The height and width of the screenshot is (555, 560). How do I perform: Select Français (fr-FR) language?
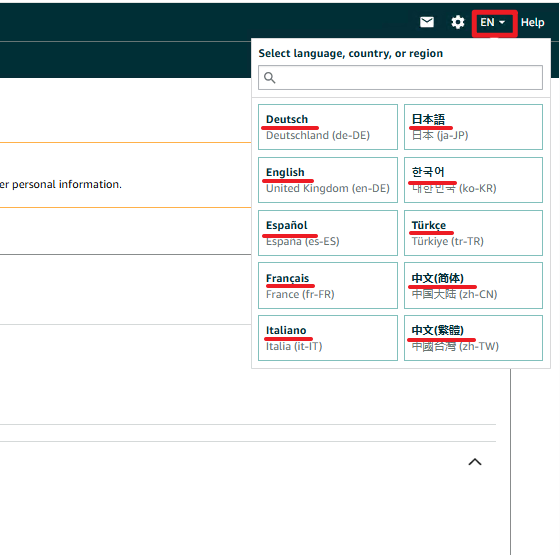tap(328, 285)
